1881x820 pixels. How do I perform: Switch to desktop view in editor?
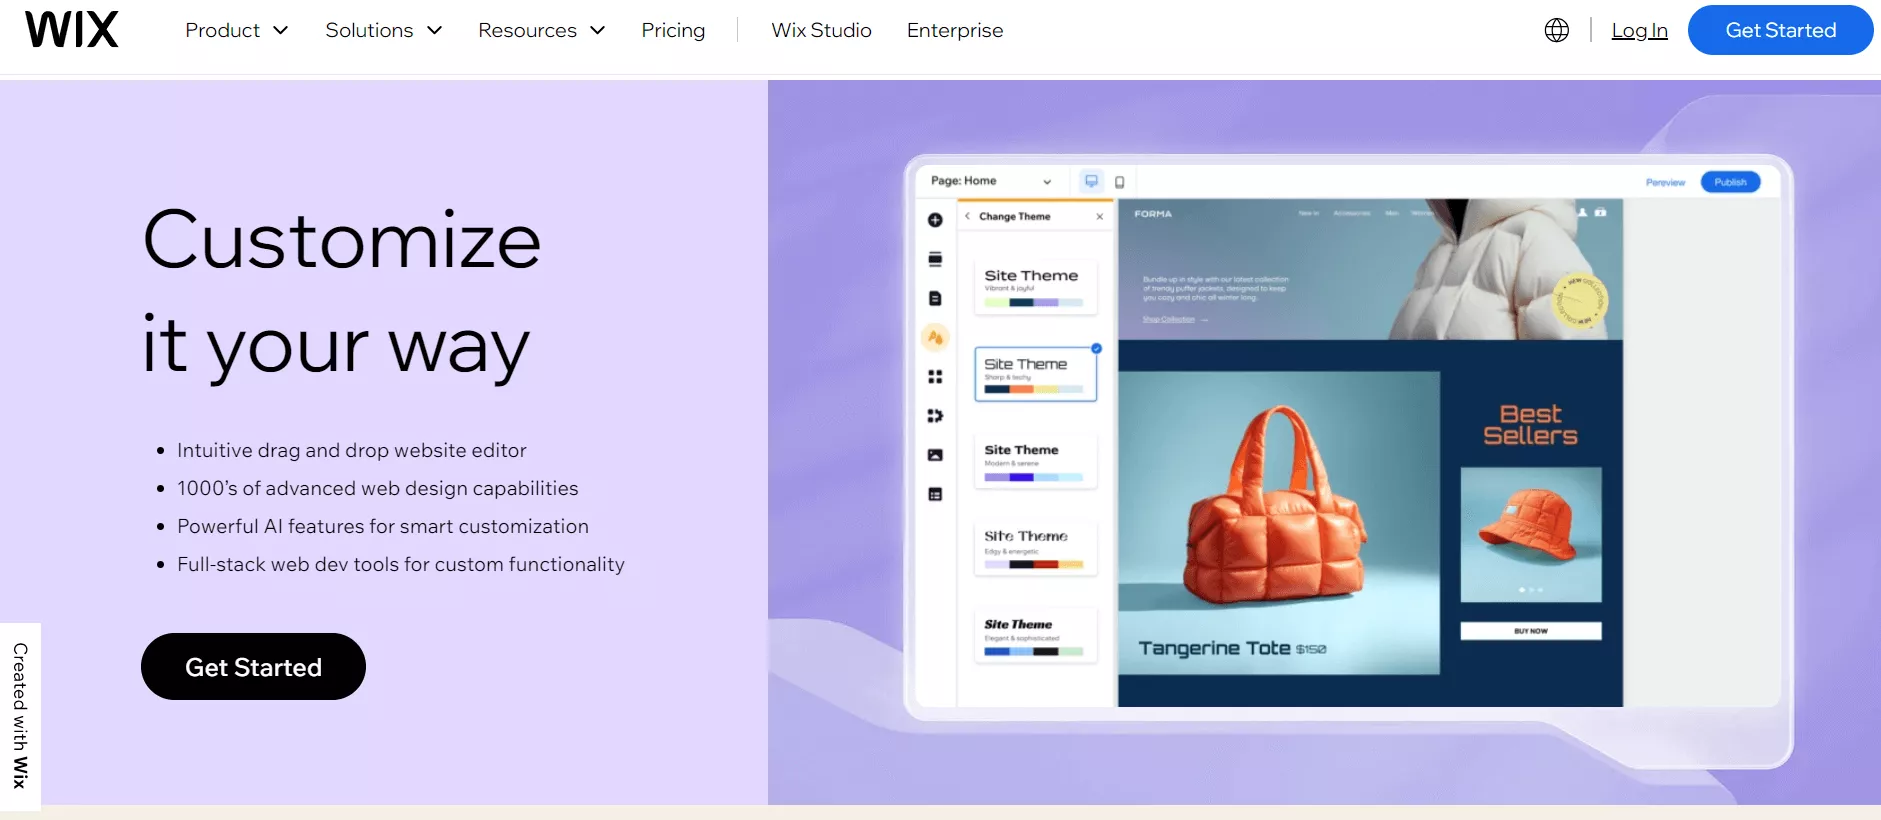tap(1091, 181)
